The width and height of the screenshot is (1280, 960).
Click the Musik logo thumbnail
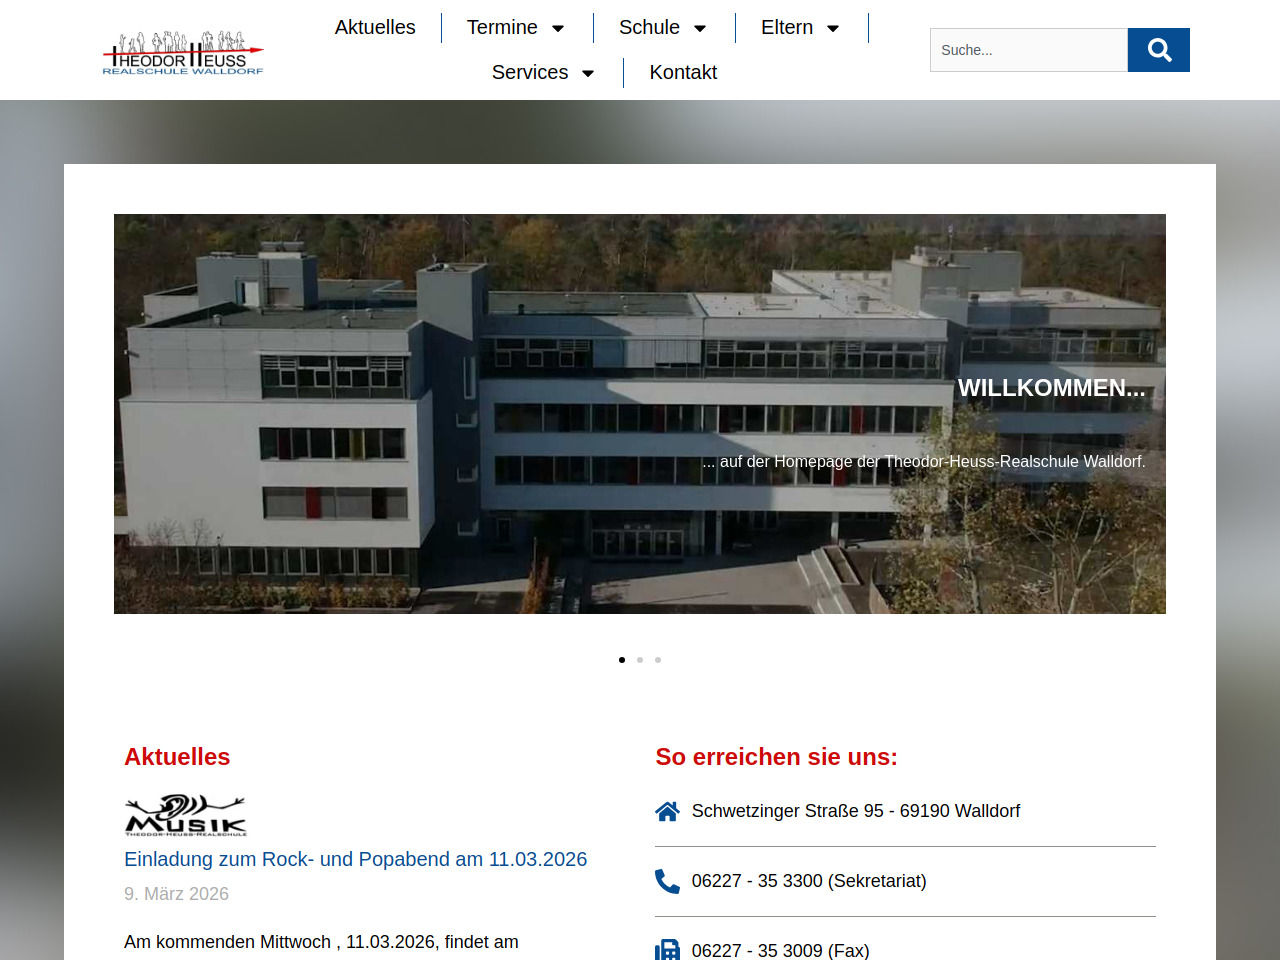[185, 815]
